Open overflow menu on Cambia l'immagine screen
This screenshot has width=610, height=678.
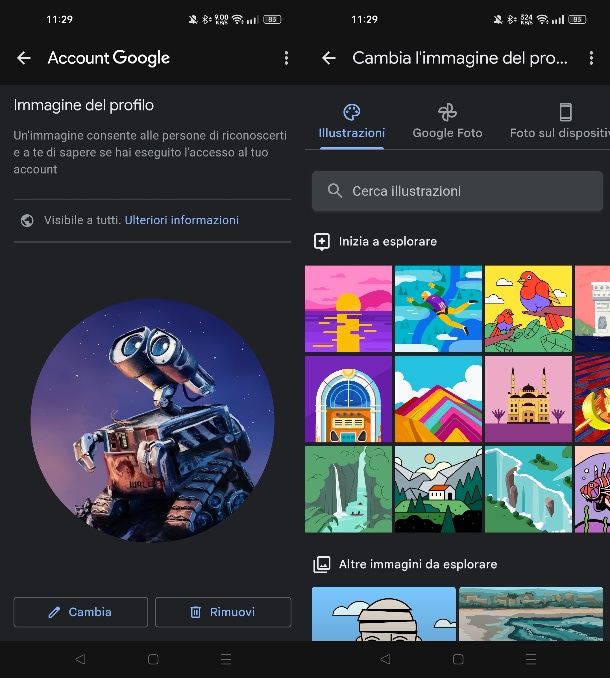(591, 58)
